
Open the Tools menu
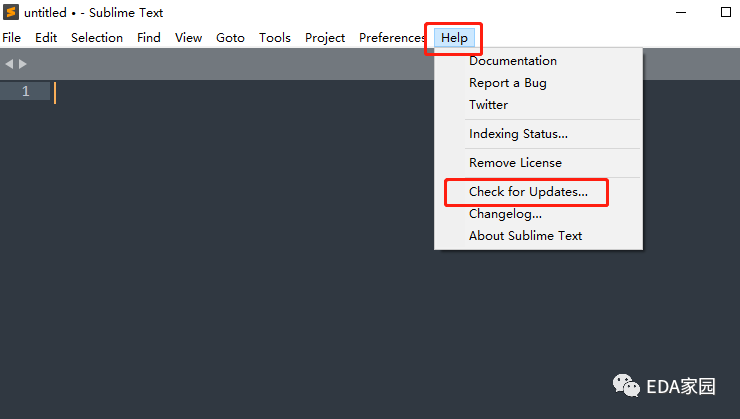275,38
